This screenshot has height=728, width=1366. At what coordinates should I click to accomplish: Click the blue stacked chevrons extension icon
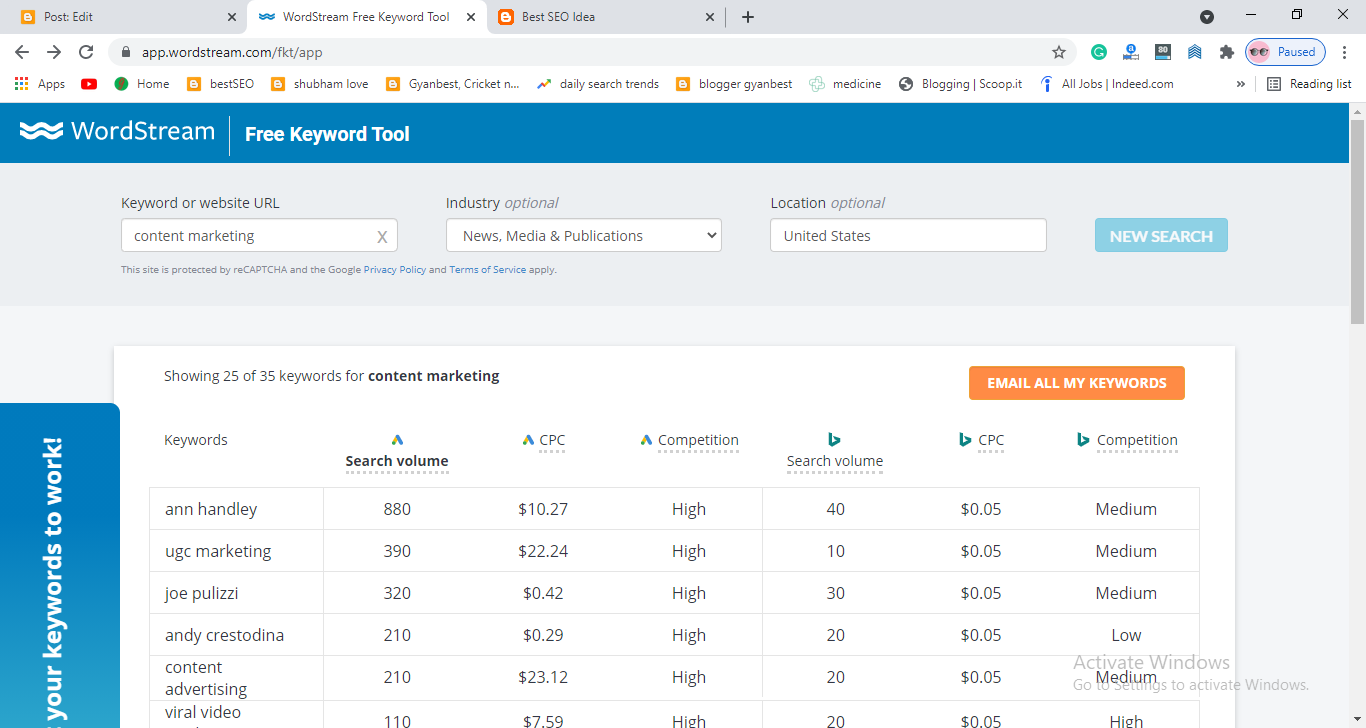pyautogui.click(x=1195, y=52)
